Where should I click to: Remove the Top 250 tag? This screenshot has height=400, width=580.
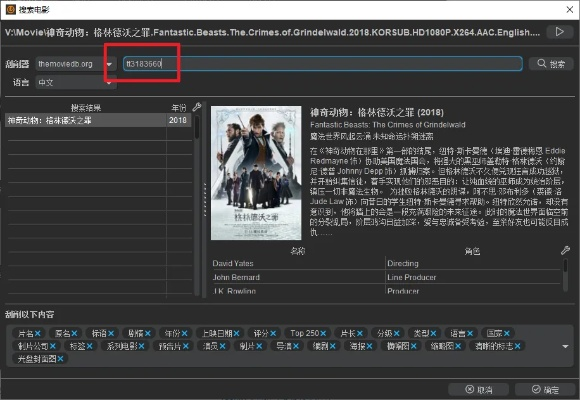(323, 333)
